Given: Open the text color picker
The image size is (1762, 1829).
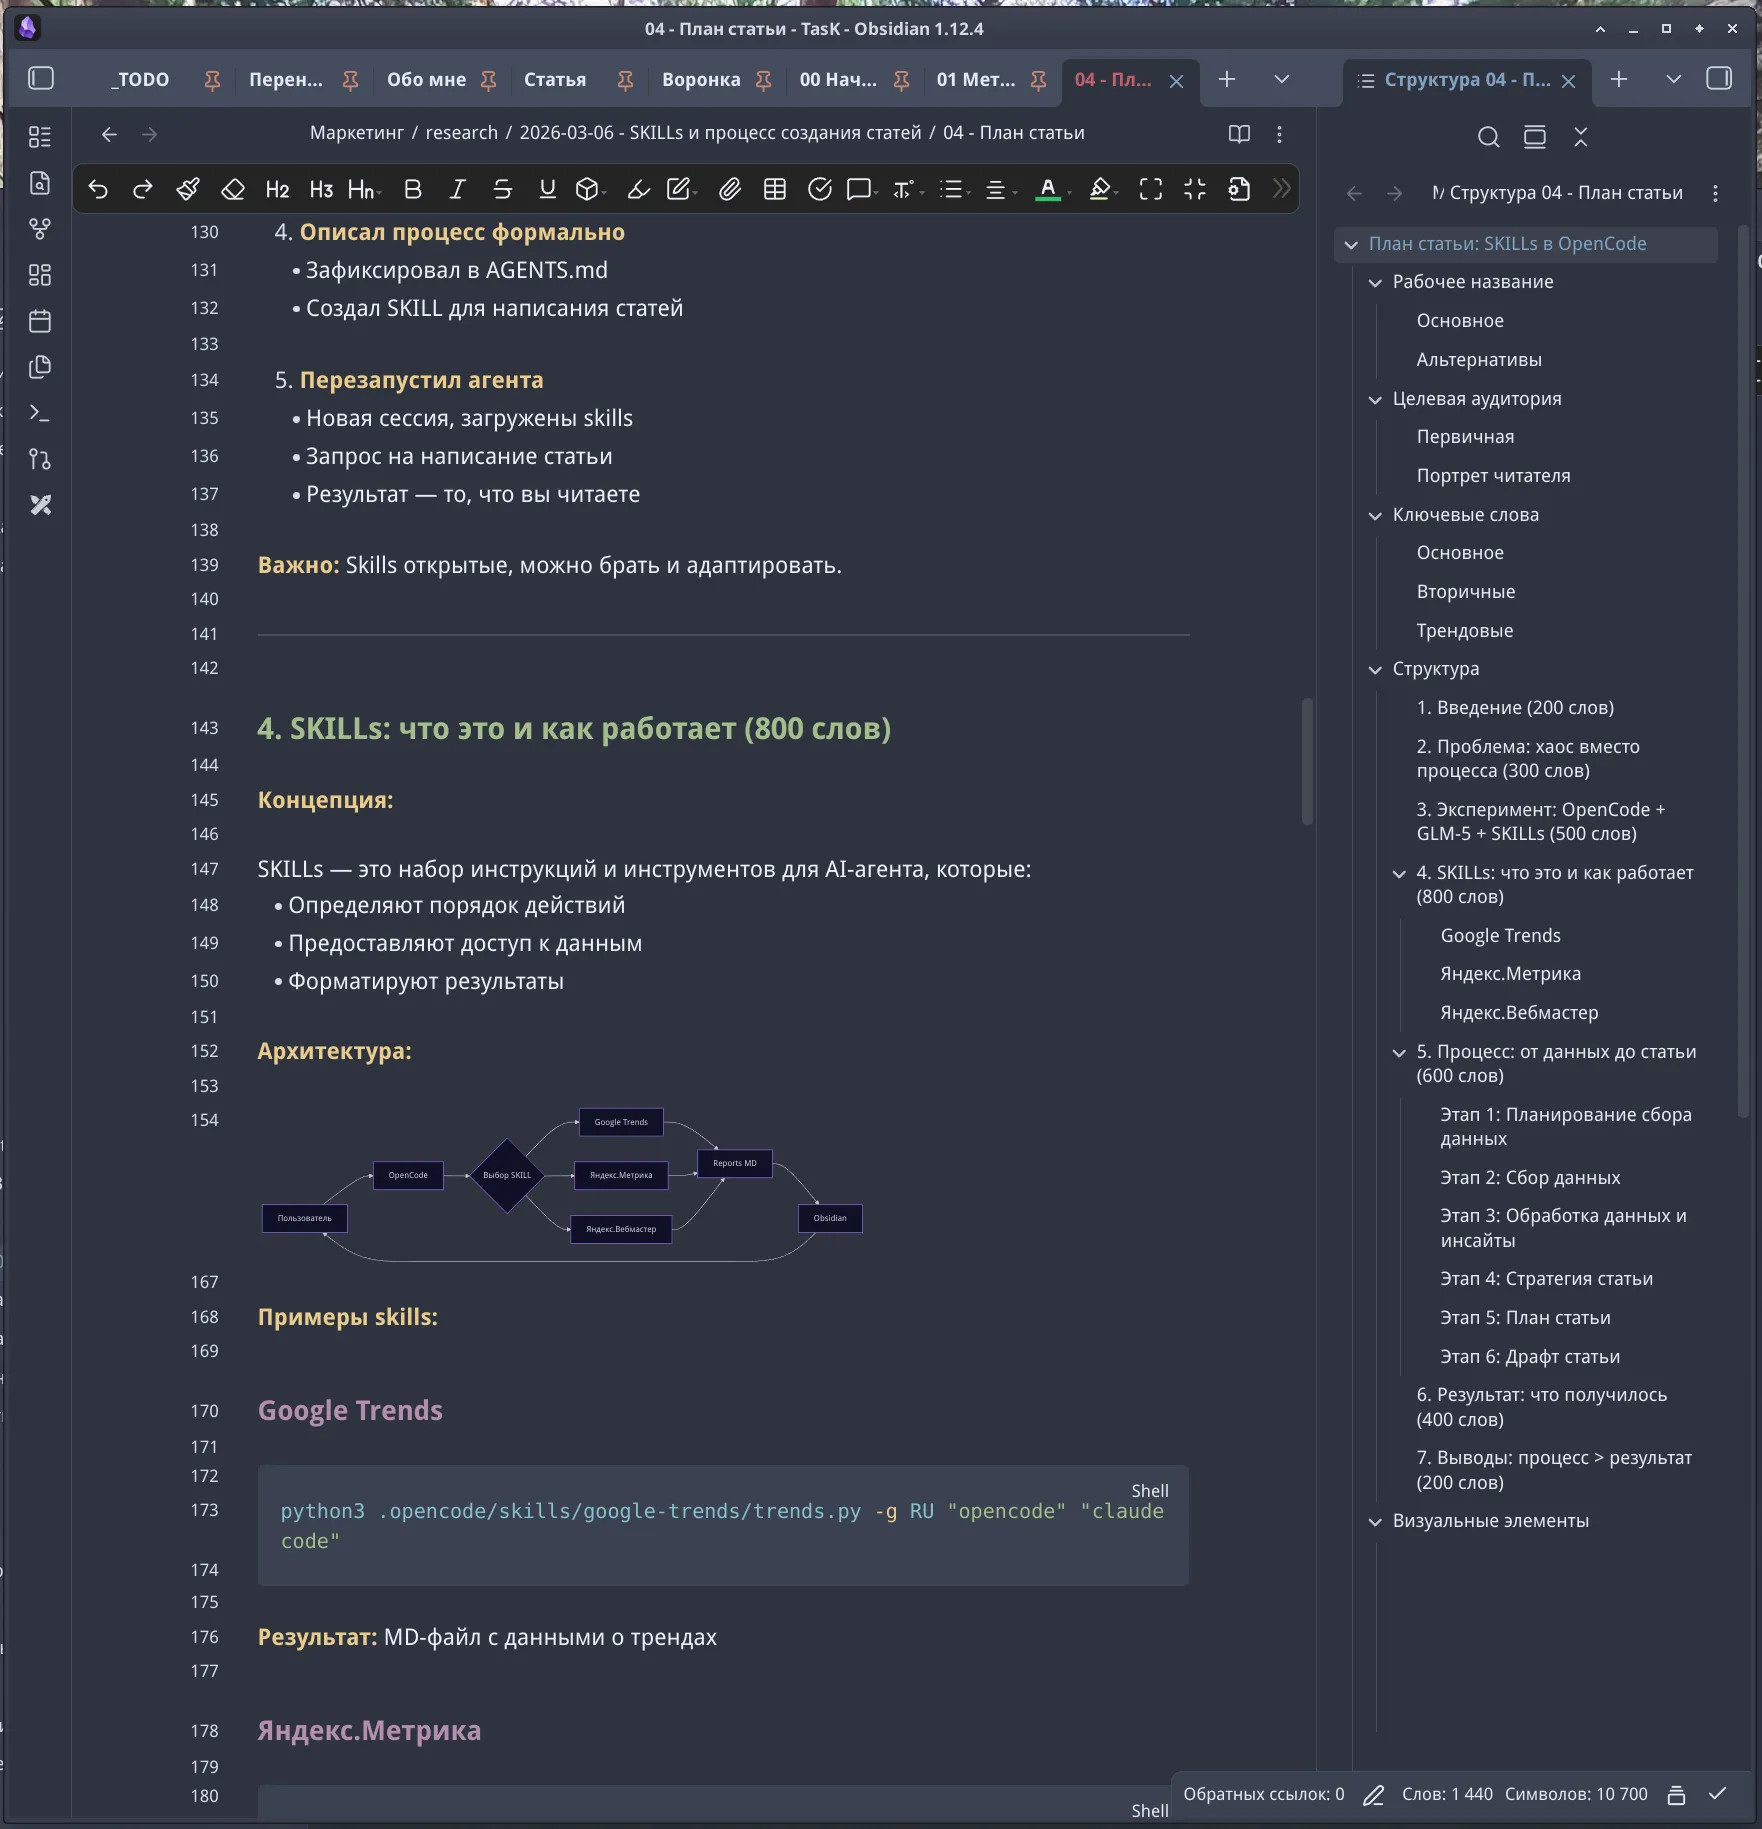Looking at the screenshot, I should 1047,189.
